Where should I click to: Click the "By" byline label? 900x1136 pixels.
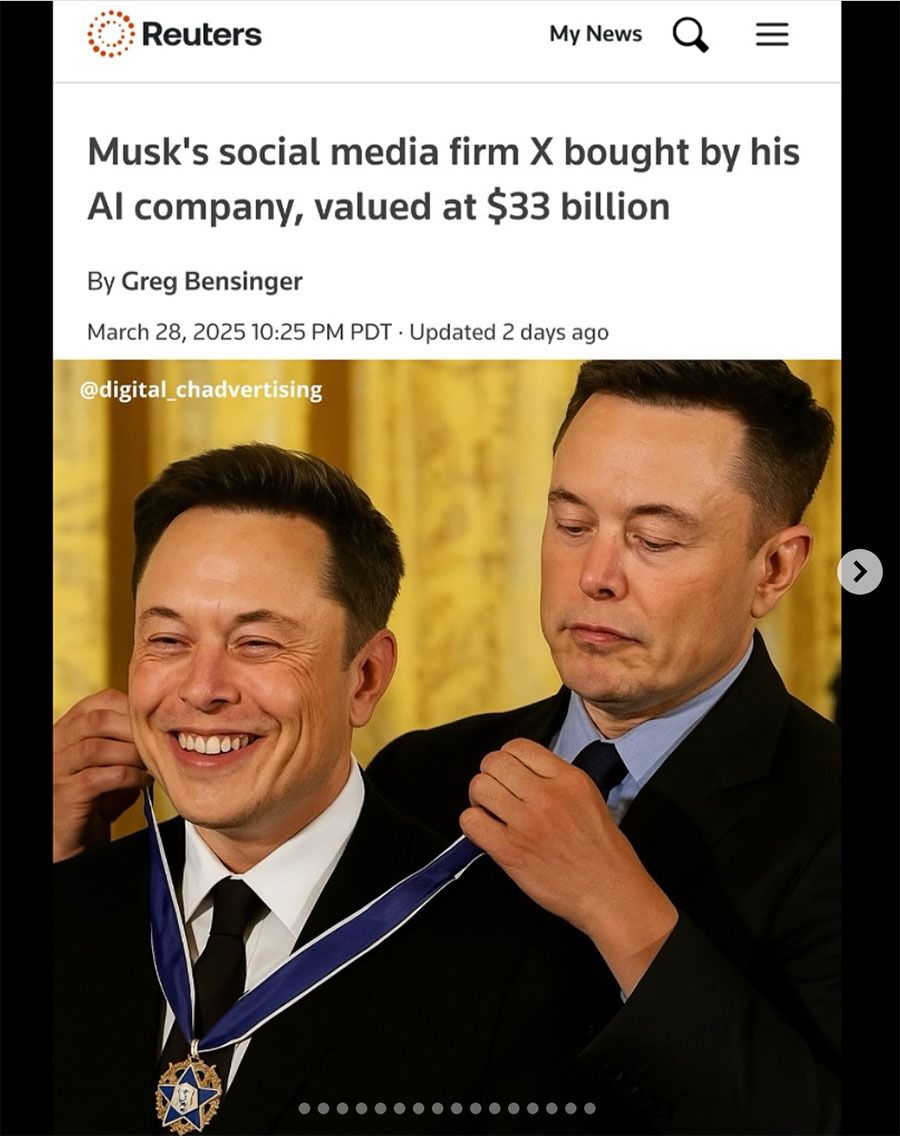tap(101, 281)
